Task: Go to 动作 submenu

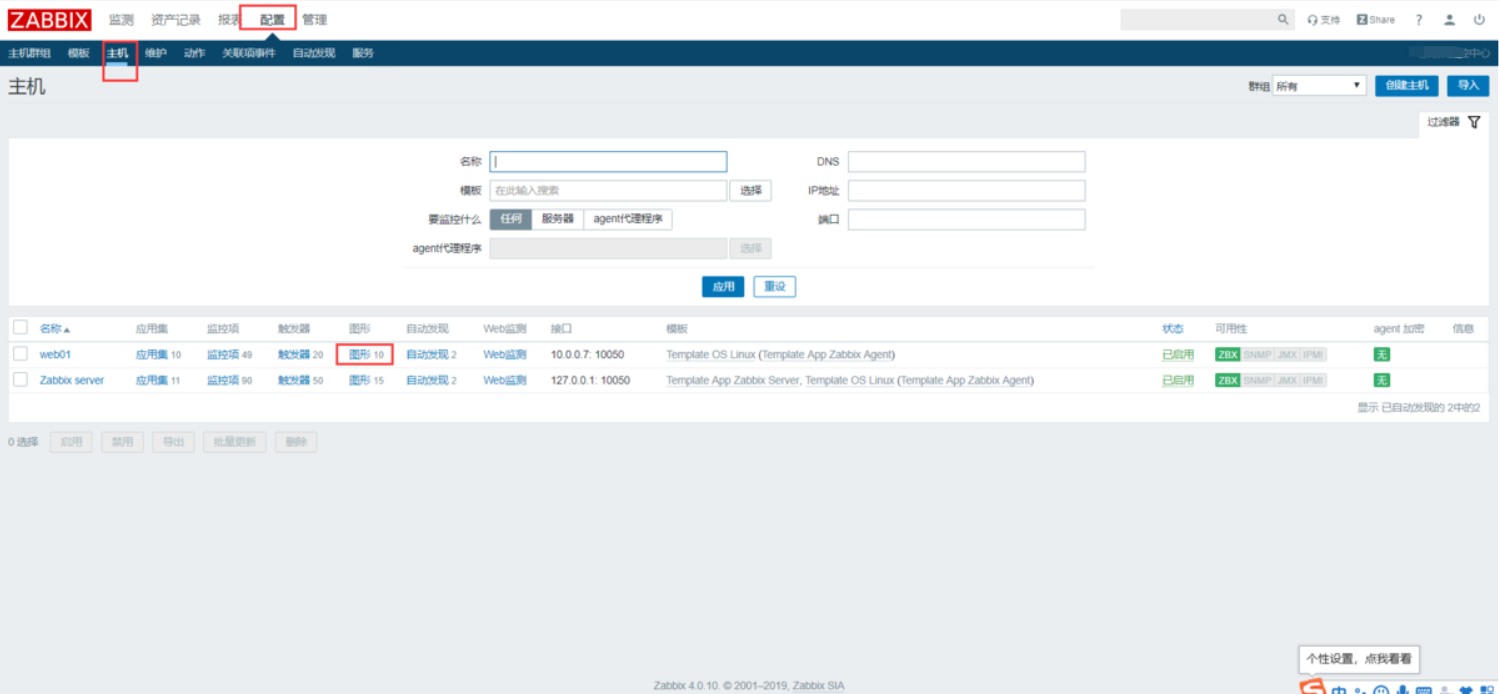Action: 195,53
